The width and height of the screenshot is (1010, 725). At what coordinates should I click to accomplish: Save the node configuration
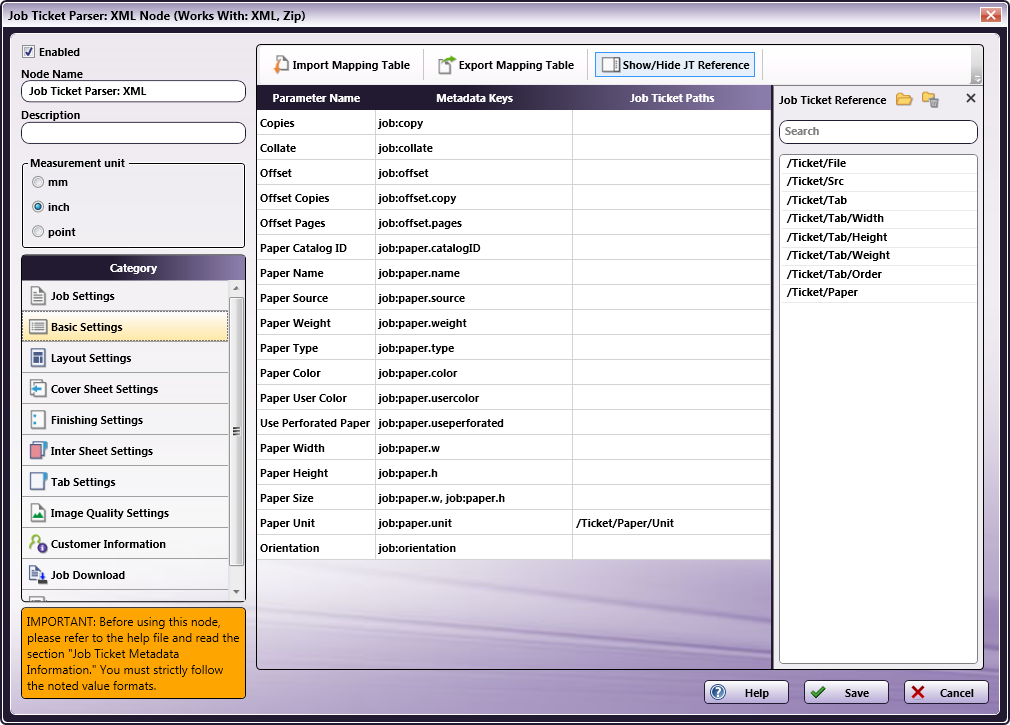pyautogui.click(x=846, y=692)
